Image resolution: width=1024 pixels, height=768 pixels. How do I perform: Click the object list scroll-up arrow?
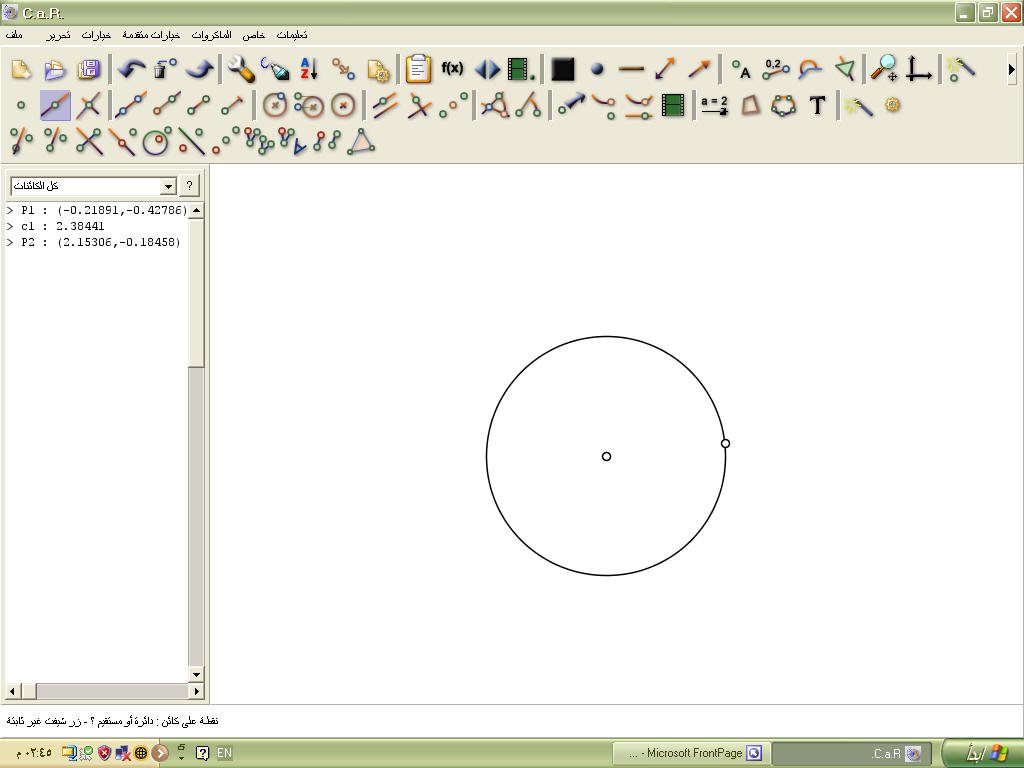196,210
